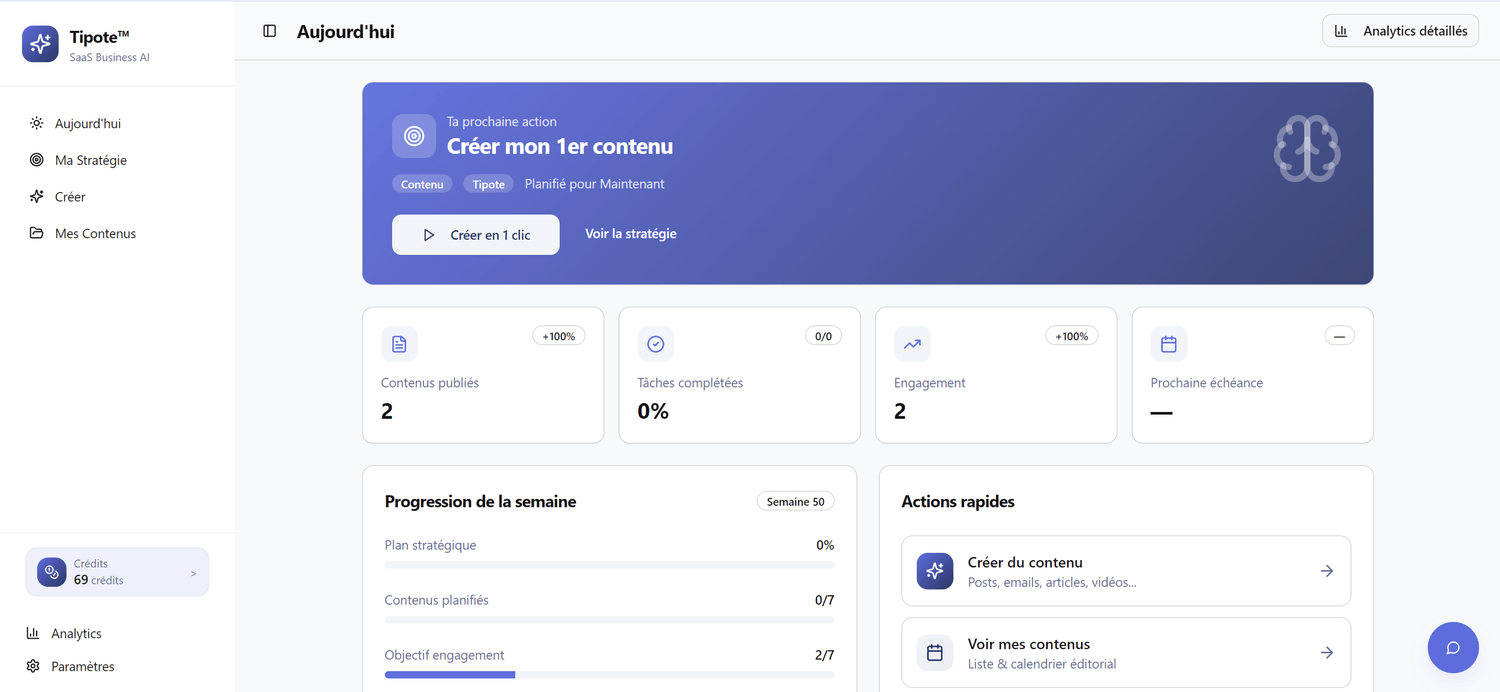The image size is (1500, 692).
Task: Click the Créer en 1 clic button
Action: tap(475, 234)
